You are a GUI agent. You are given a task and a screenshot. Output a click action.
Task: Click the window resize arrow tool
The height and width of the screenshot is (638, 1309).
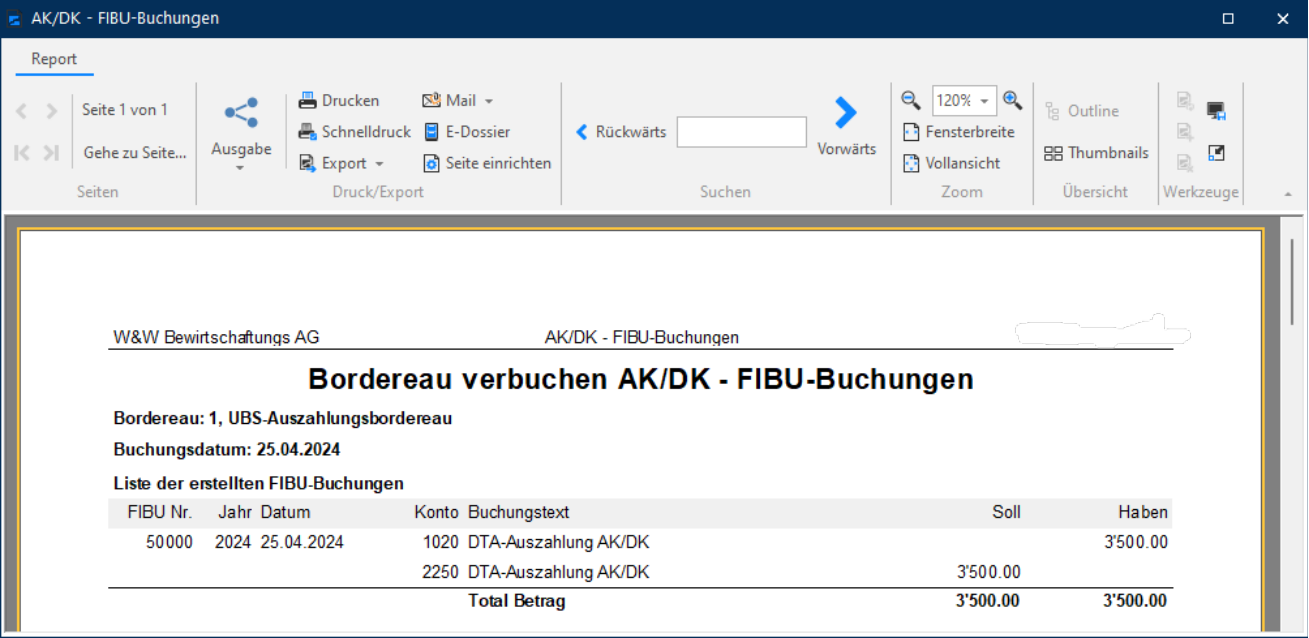pyautogui.click(x=1216, y=153)
